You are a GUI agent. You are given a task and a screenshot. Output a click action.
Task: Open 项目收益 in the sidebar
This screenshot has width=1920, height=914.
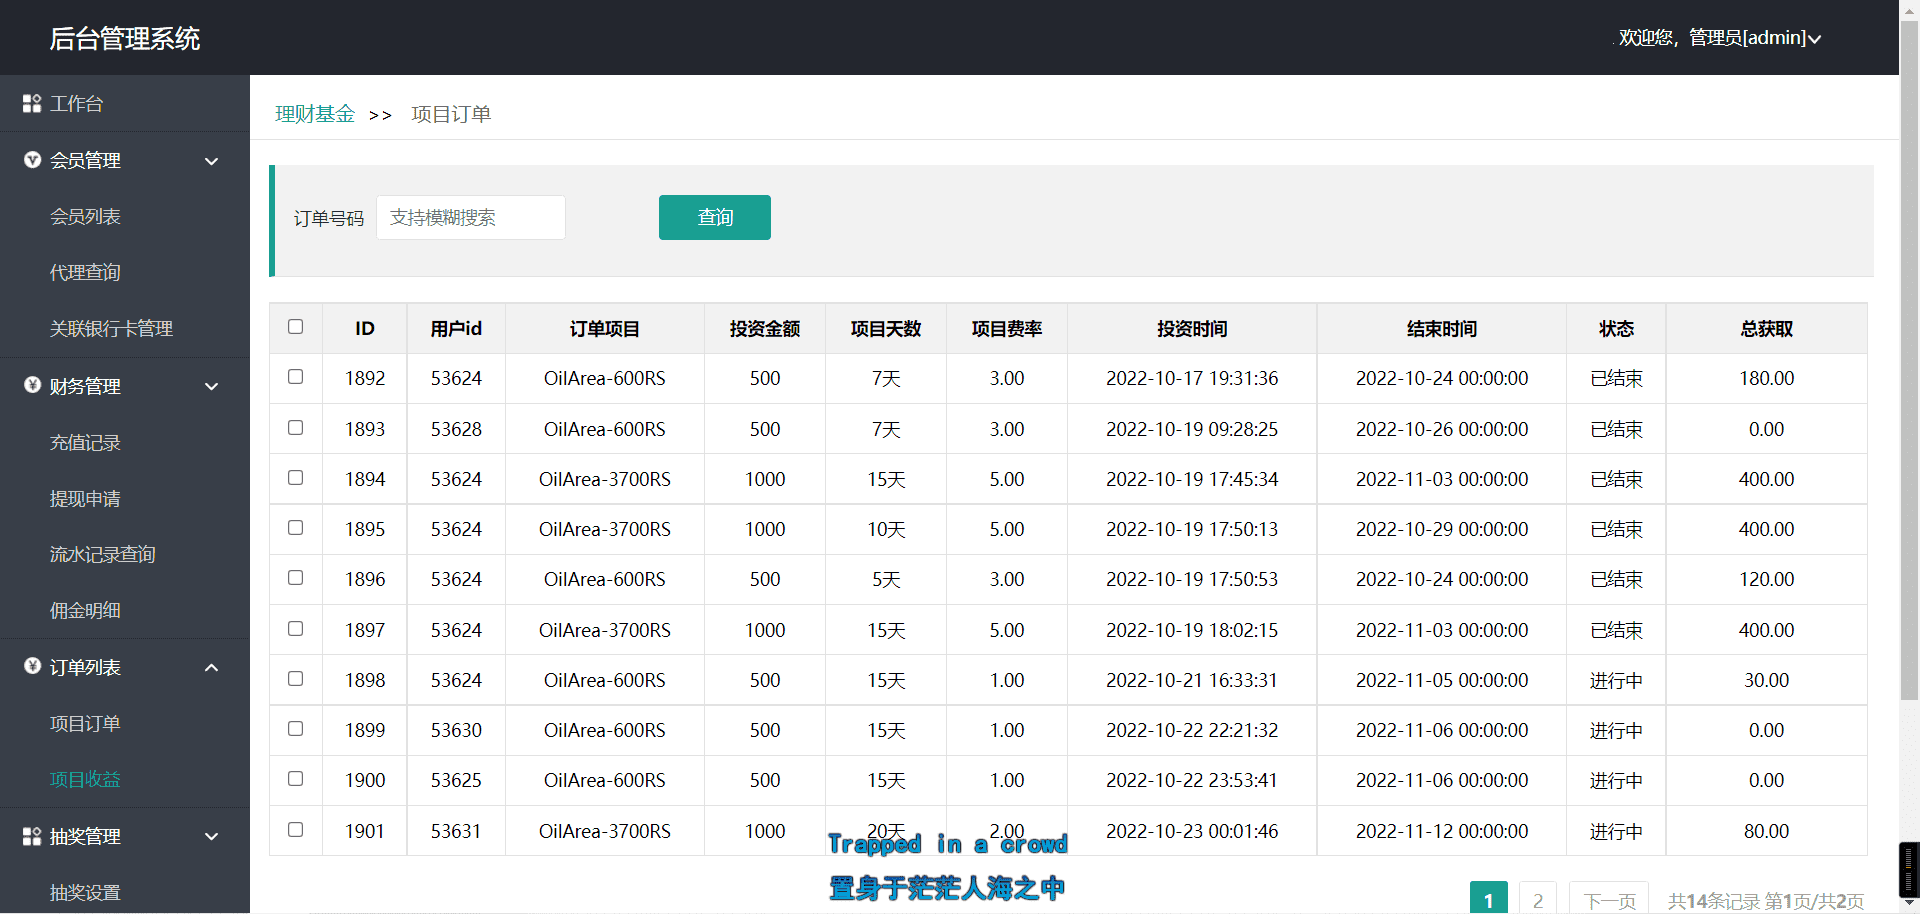[85, 779]
